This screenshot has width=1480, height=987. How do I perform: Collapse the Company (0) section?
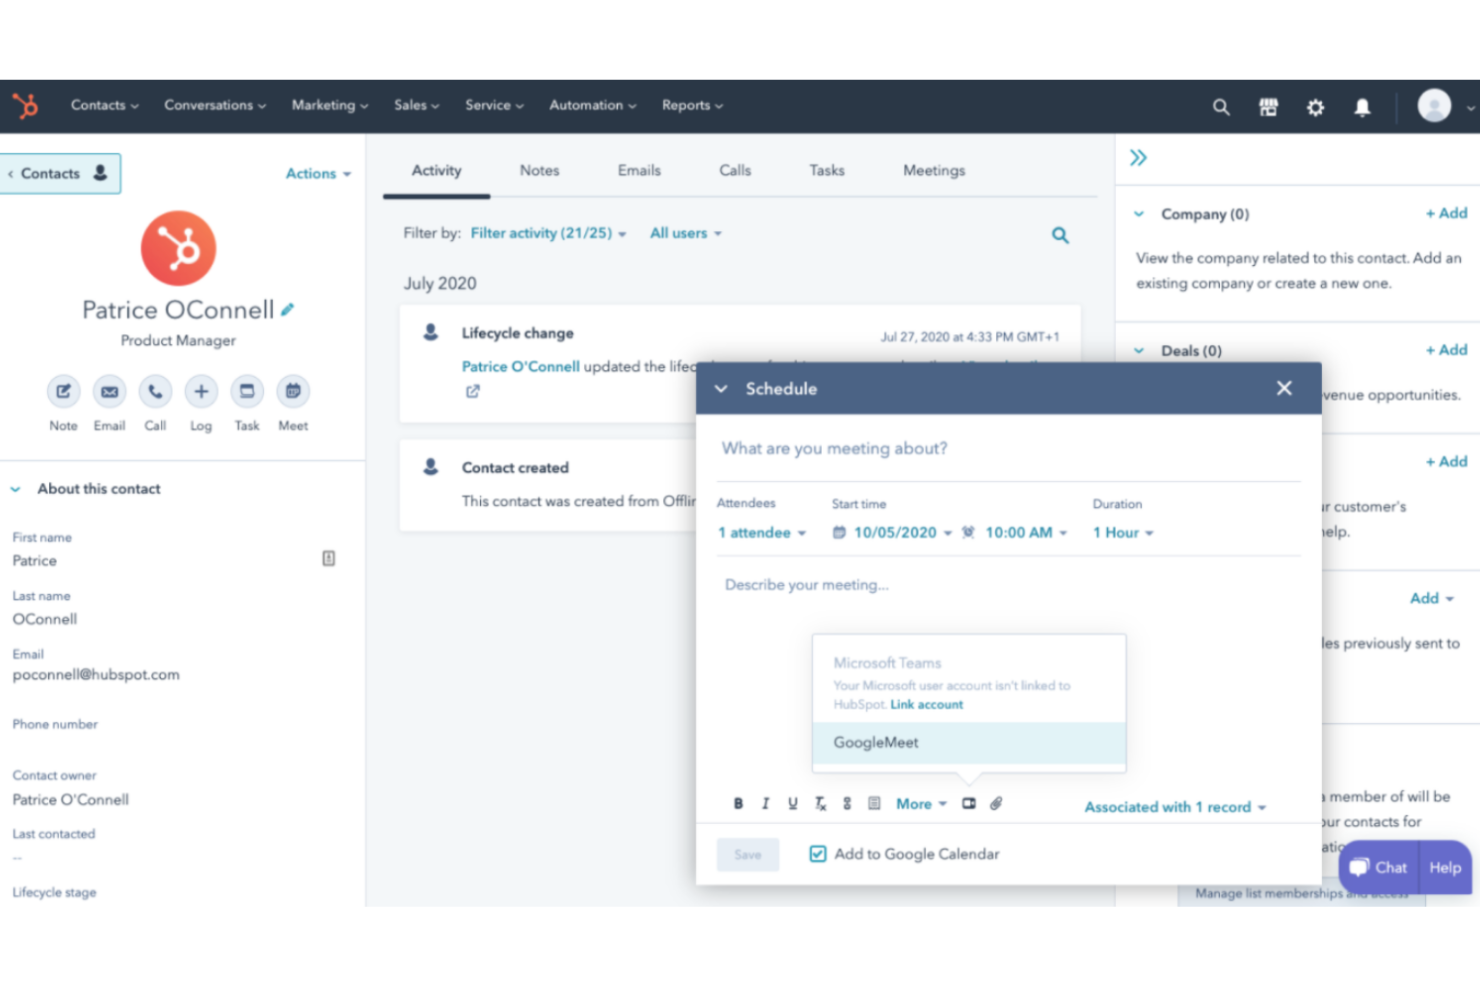tap(1139, 214)
